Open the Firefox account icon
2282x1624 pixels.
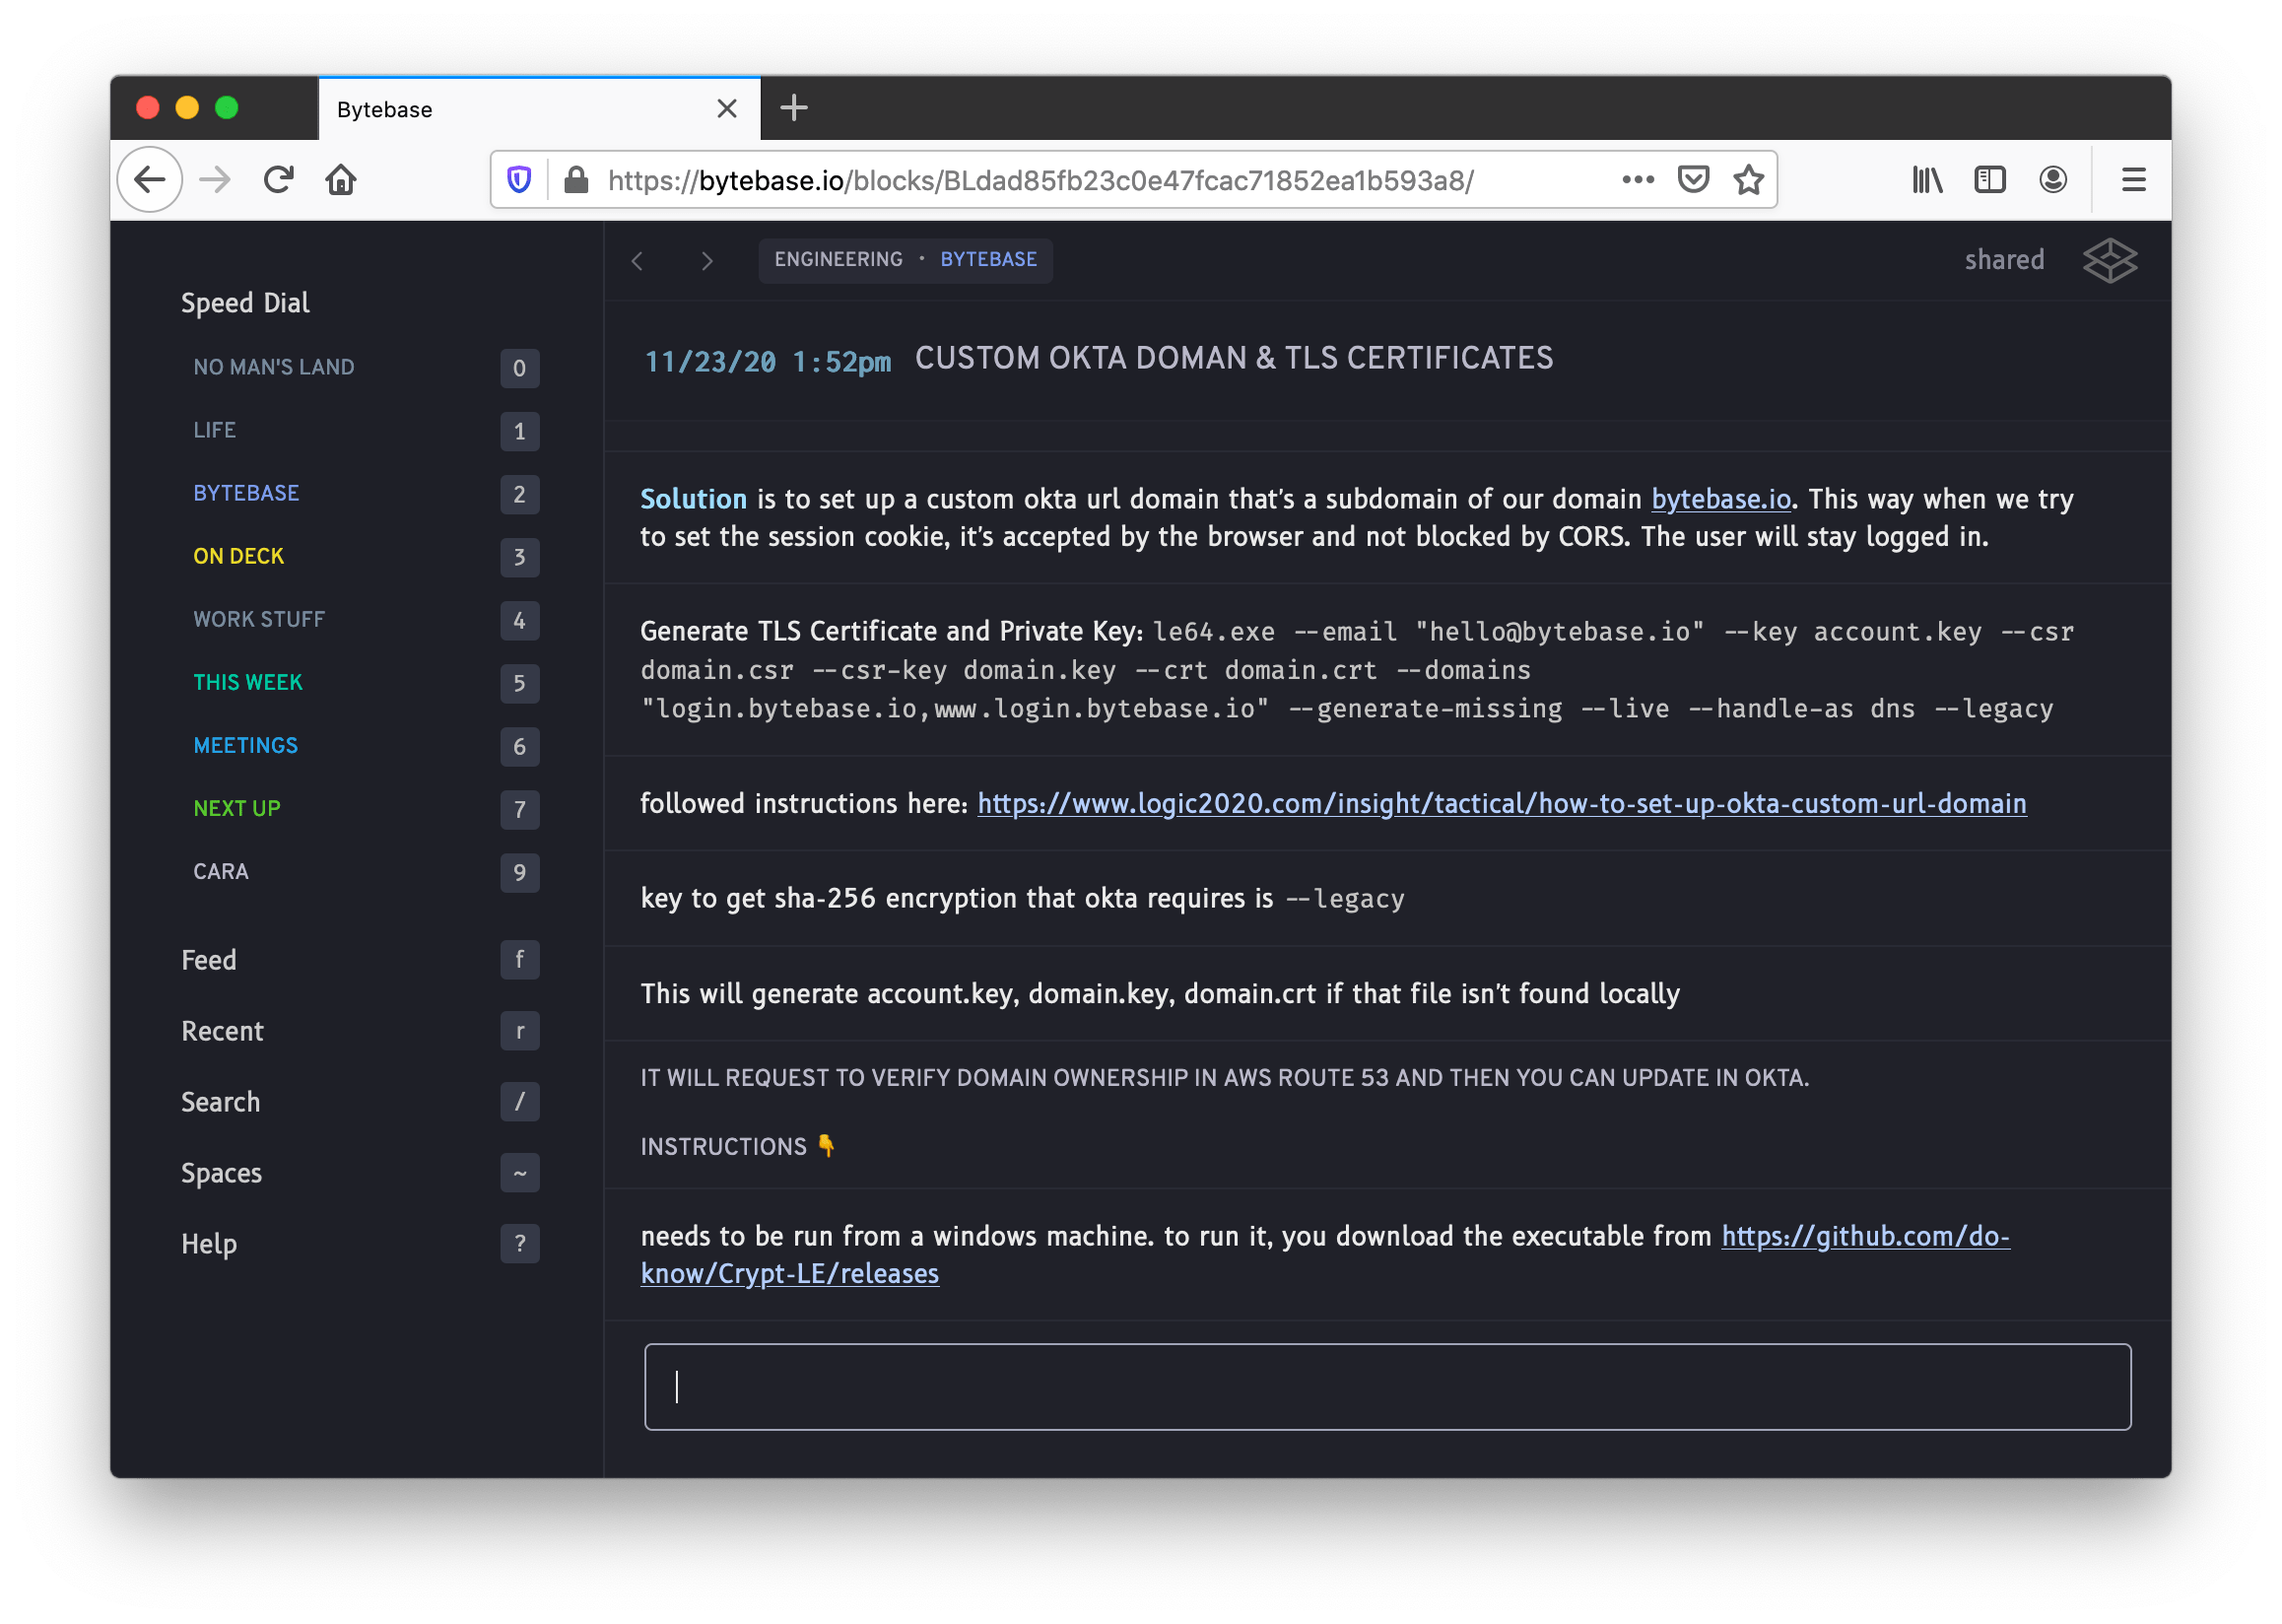(2052, 180)
